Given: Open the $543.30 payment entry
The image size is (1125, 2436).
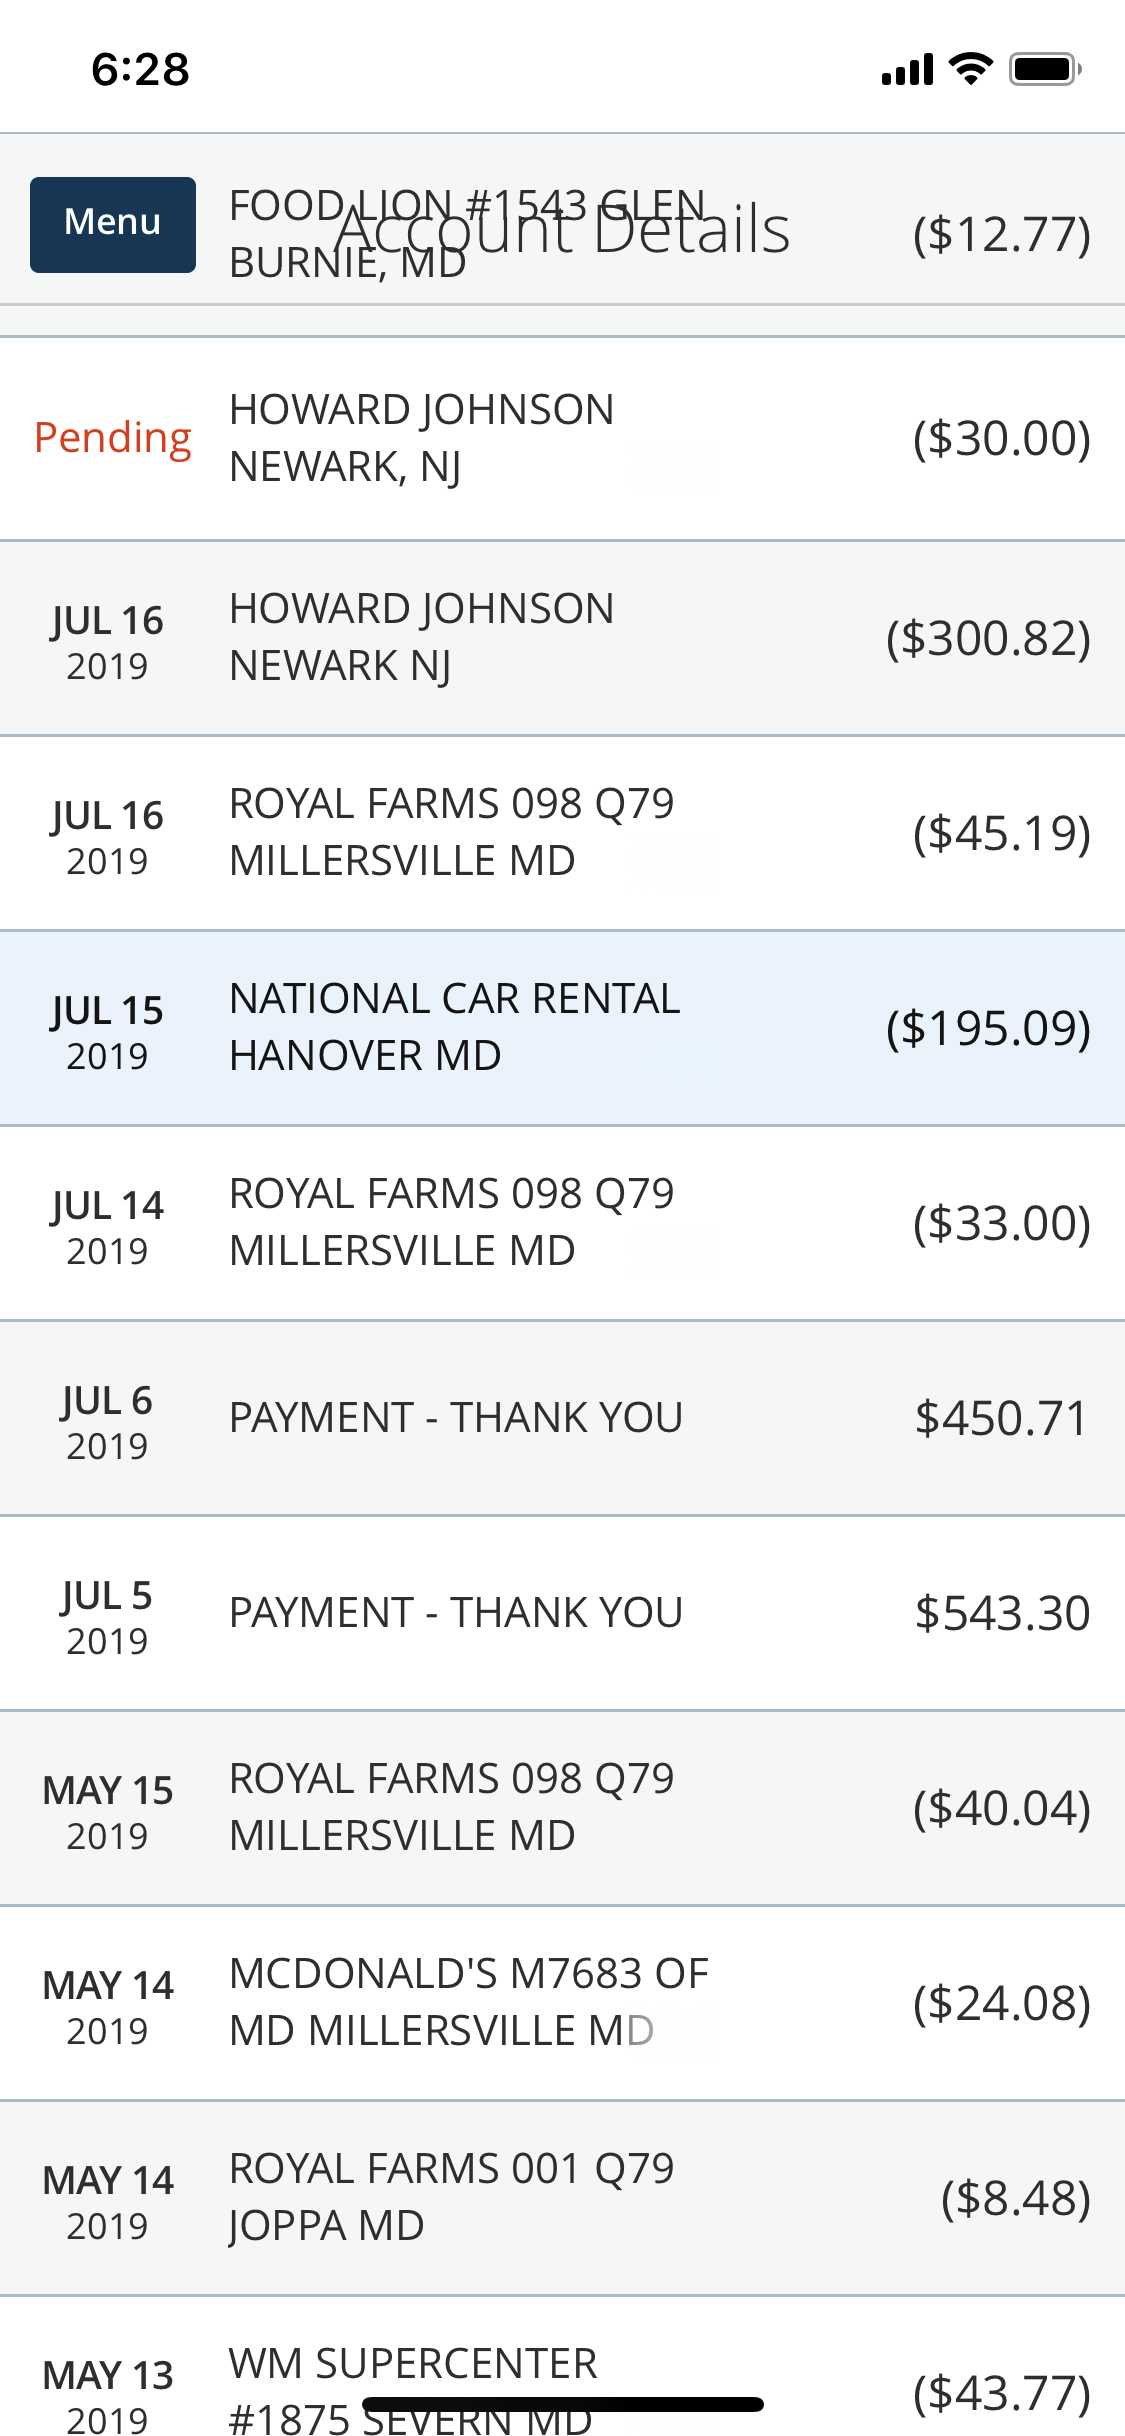Looking at the screenshot, I should 562,1613.
